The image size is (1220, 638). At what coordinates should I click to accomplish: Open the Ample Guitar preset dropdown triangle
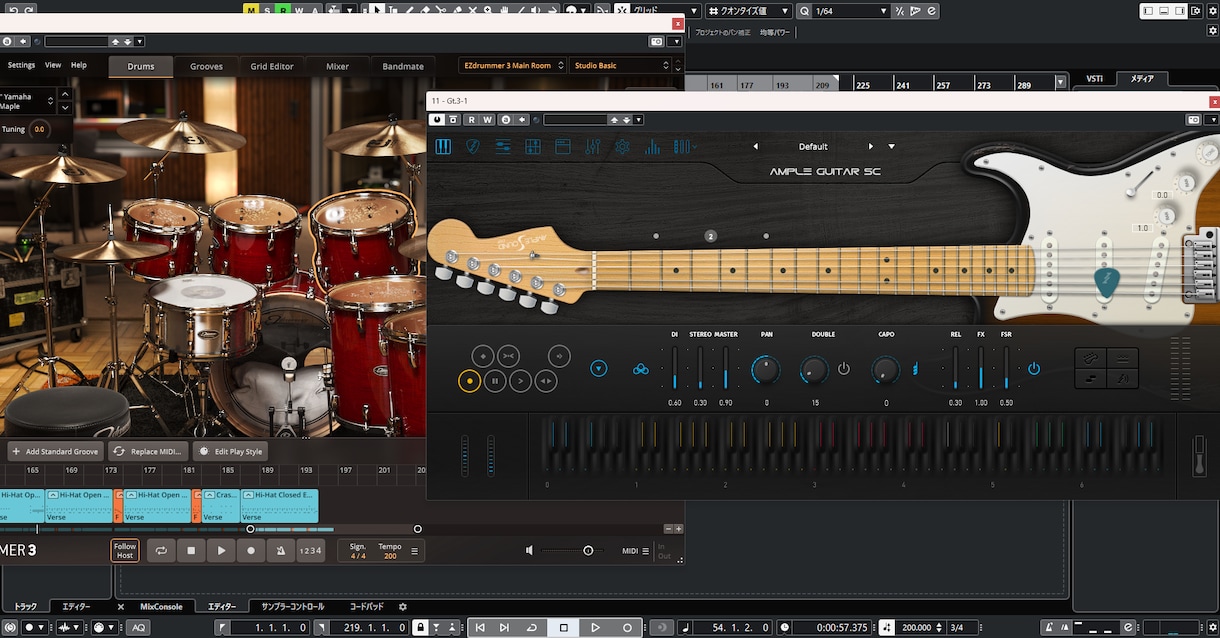point(891,146)
